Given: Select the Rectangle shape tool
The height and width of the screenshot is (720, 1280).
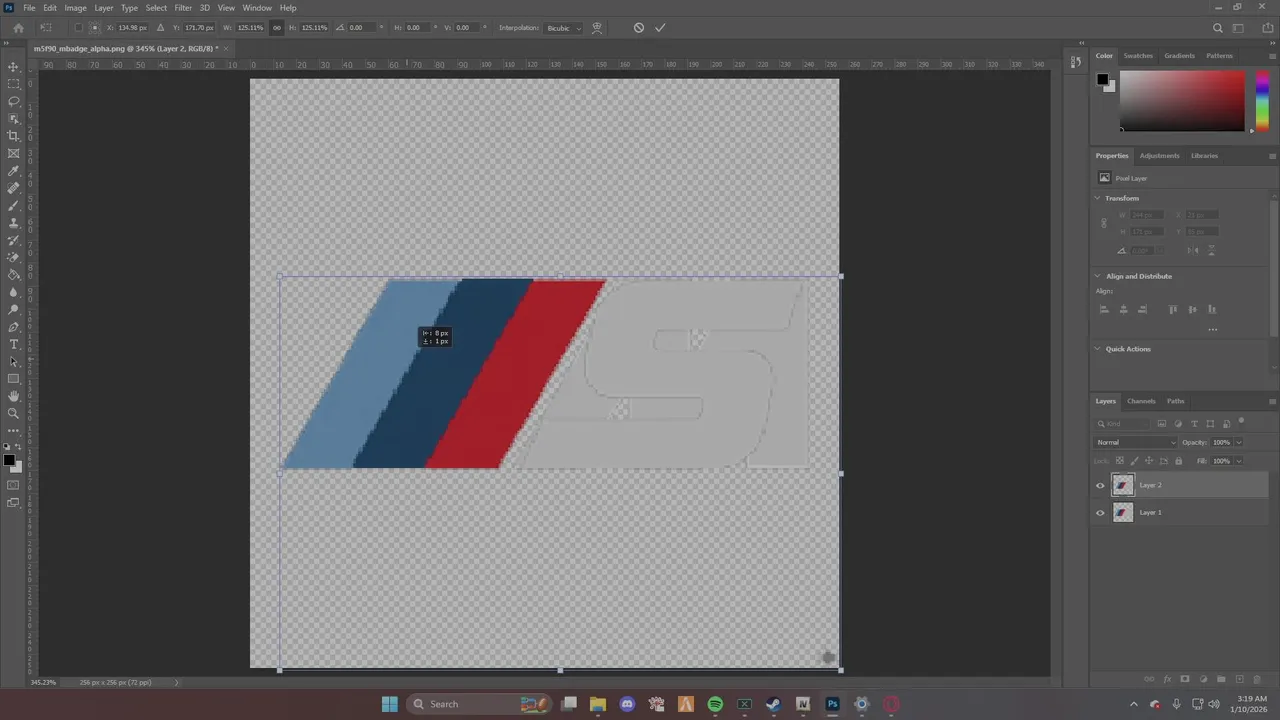Looking at the screenshot, I should point(14,379).
